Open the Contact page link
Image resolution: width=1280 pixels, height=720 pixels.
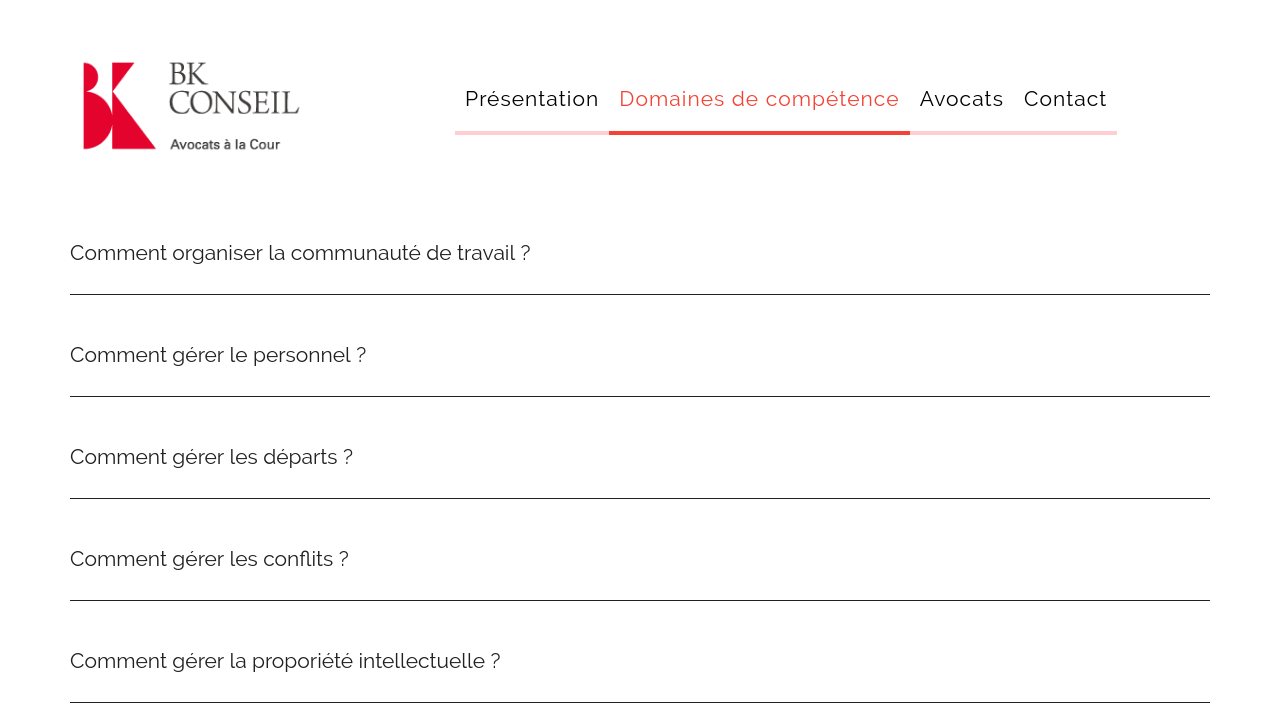tap(1065, 99)
